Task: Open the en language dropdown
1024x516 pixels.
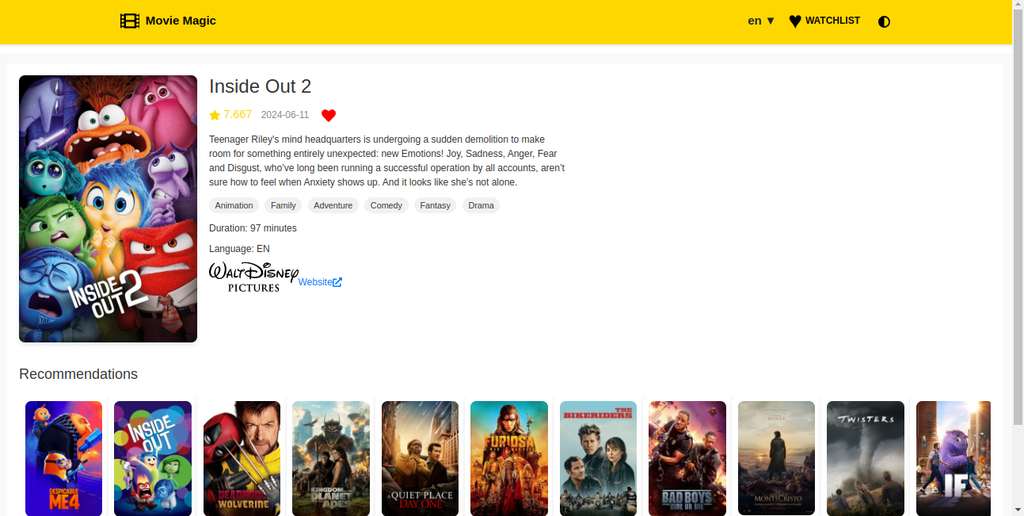Action: click(x=761, y=21)
